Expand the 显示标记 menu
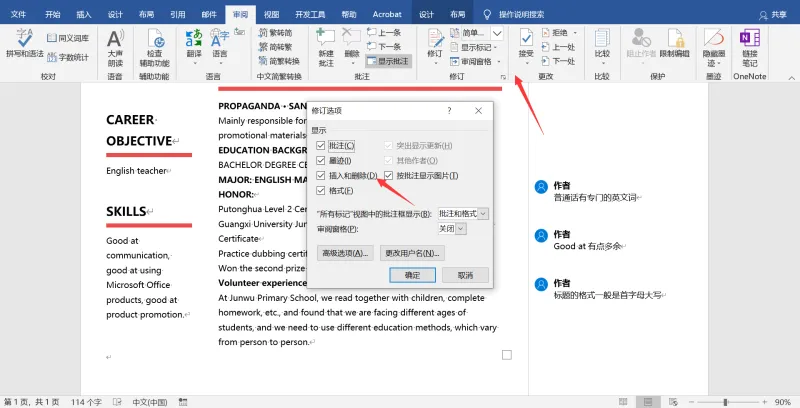Viewport: 800px width, 408px height. coord(473,47)
